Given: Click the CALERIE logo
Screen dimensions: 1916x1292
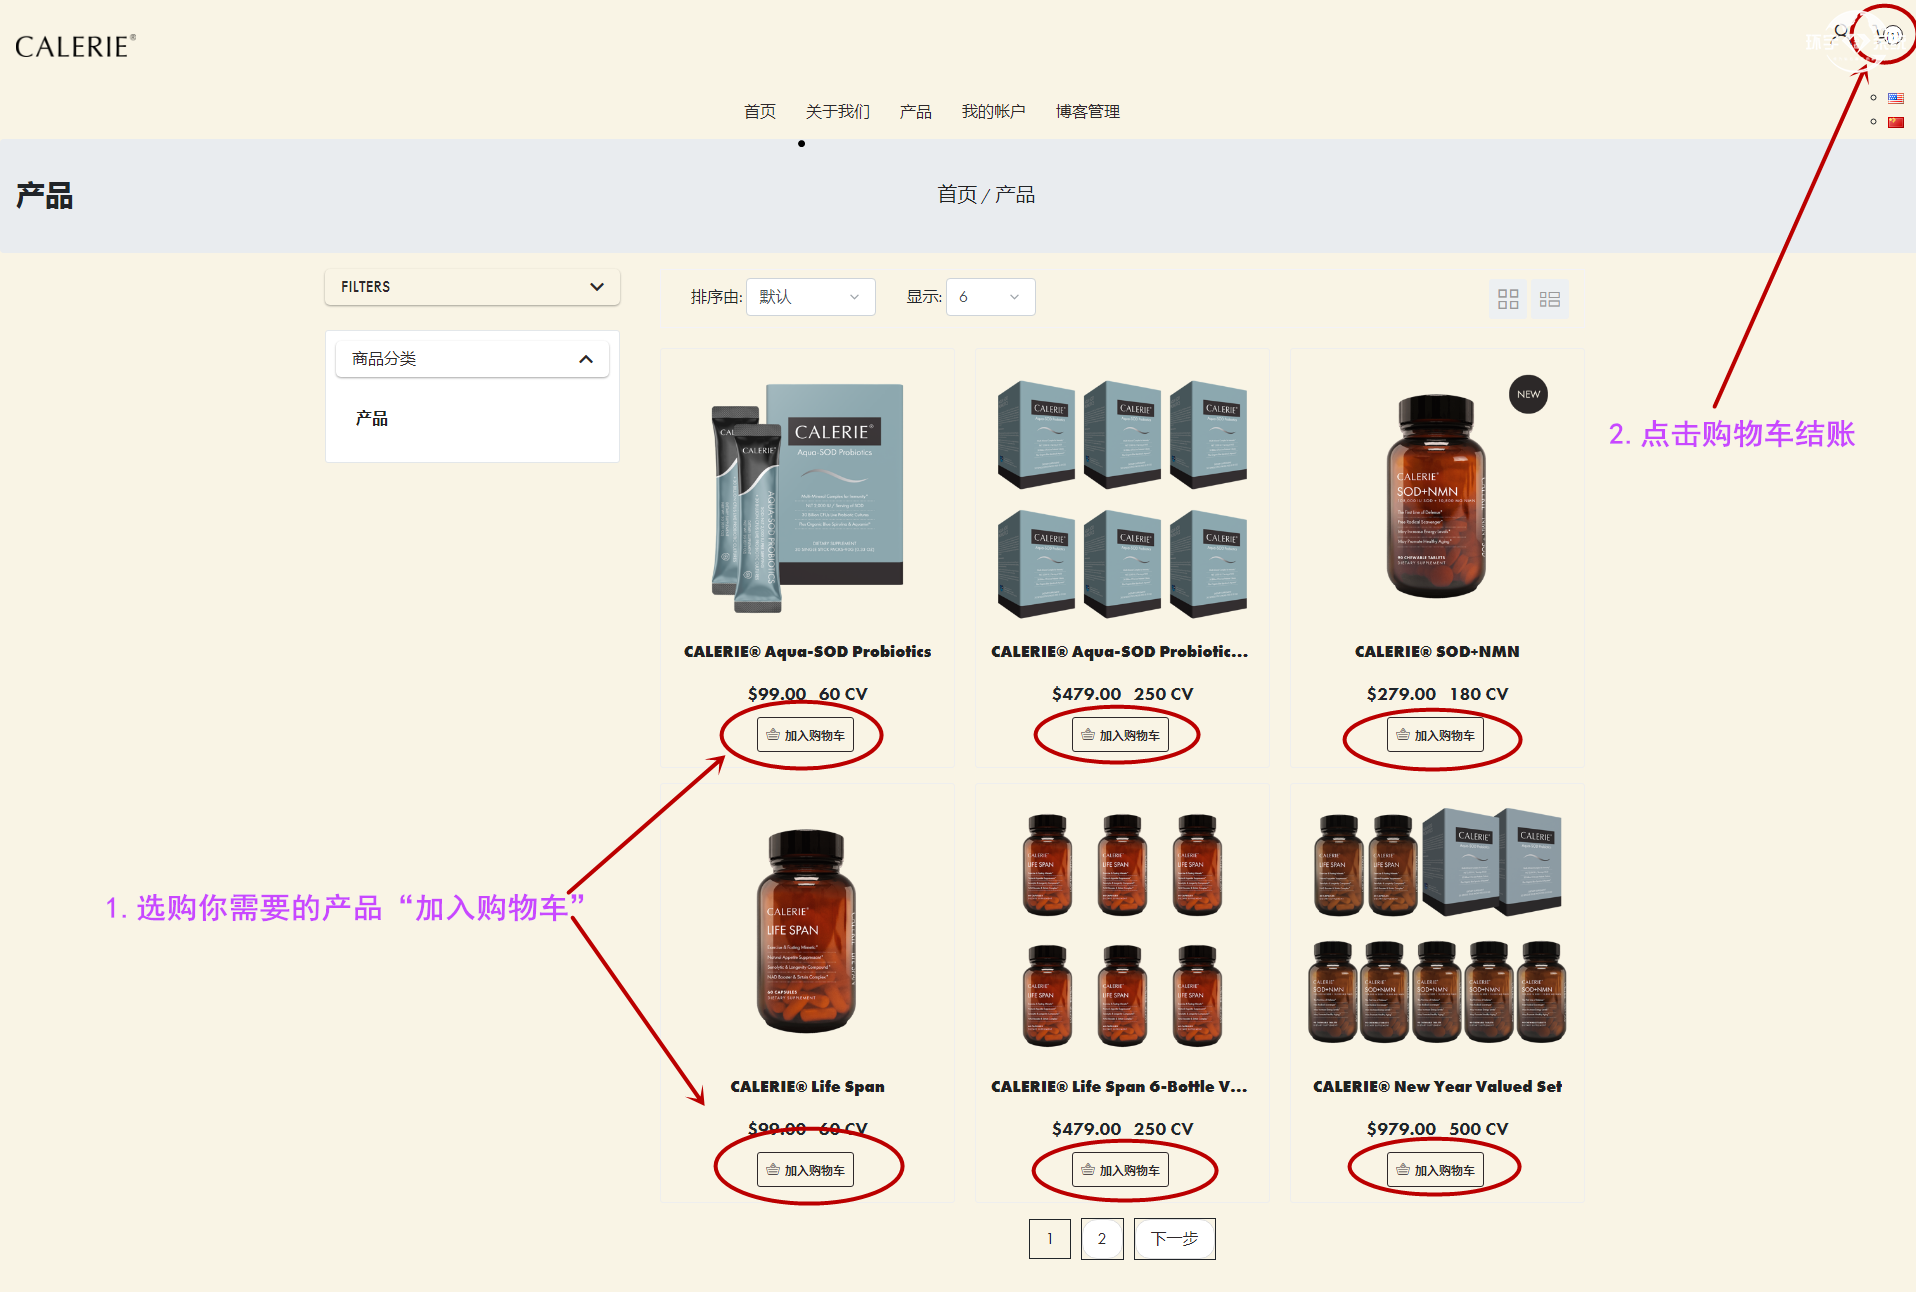Looking at the screenshot, I should 75,46.
